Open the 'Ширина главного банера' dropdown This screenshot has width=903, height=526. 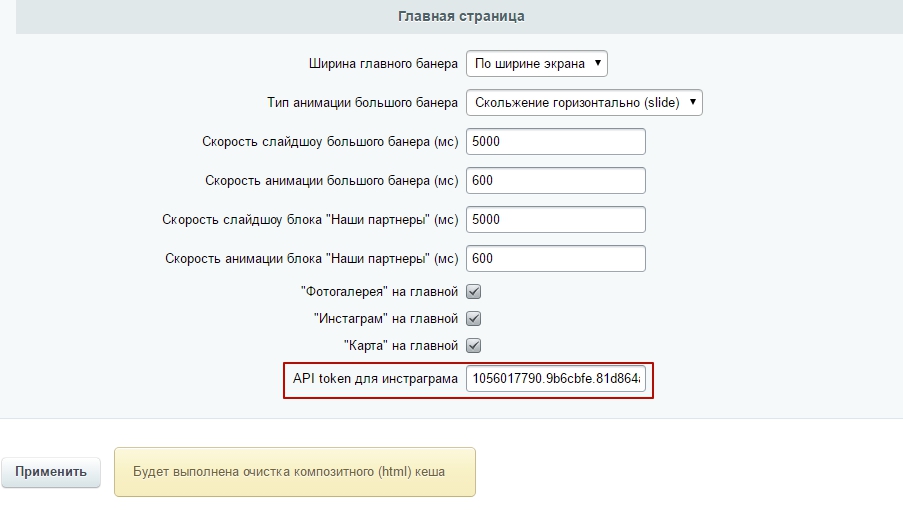point(537,64)
